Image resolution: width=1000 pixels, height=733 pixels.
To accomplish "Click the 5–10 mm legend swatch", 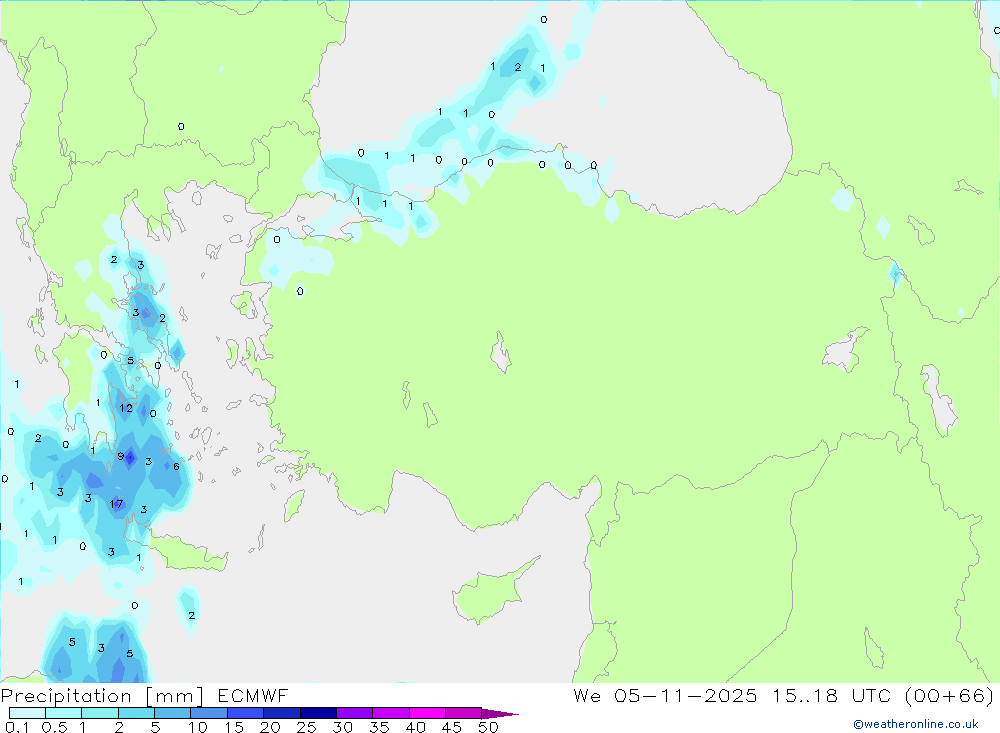I will point(173,713).
